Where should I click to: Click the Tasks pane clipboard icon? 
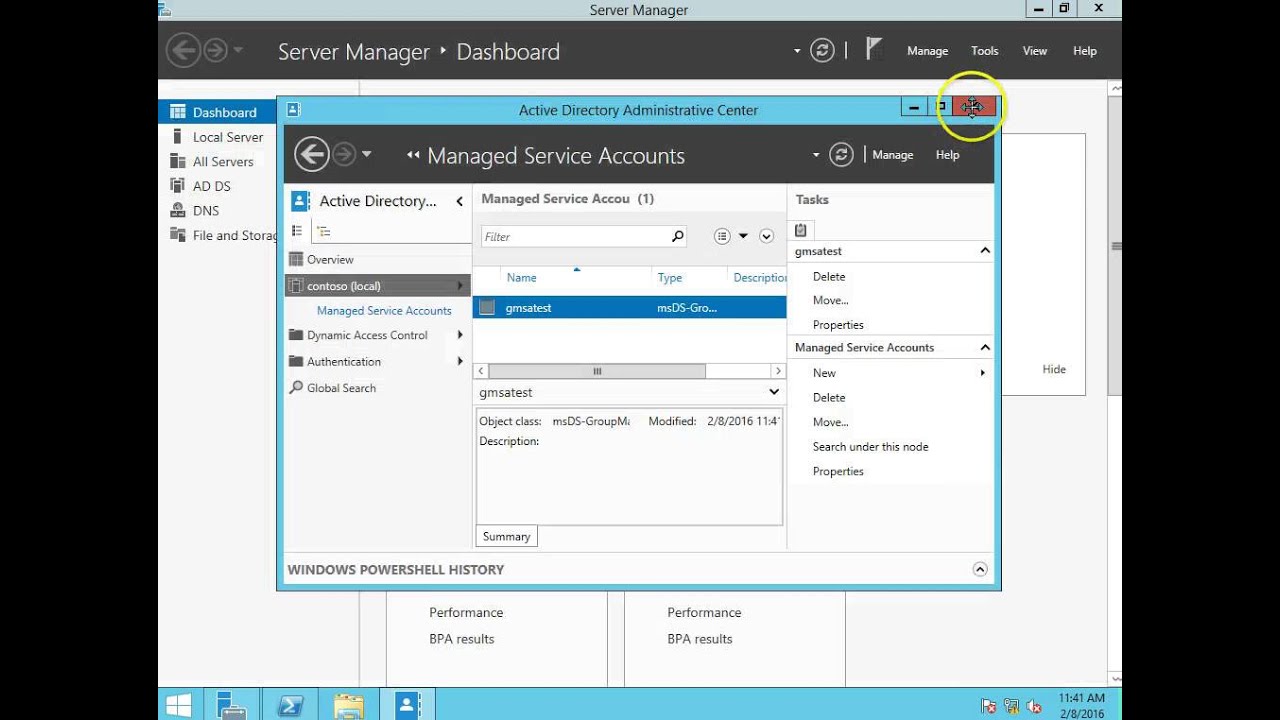[x=800, y=229]
